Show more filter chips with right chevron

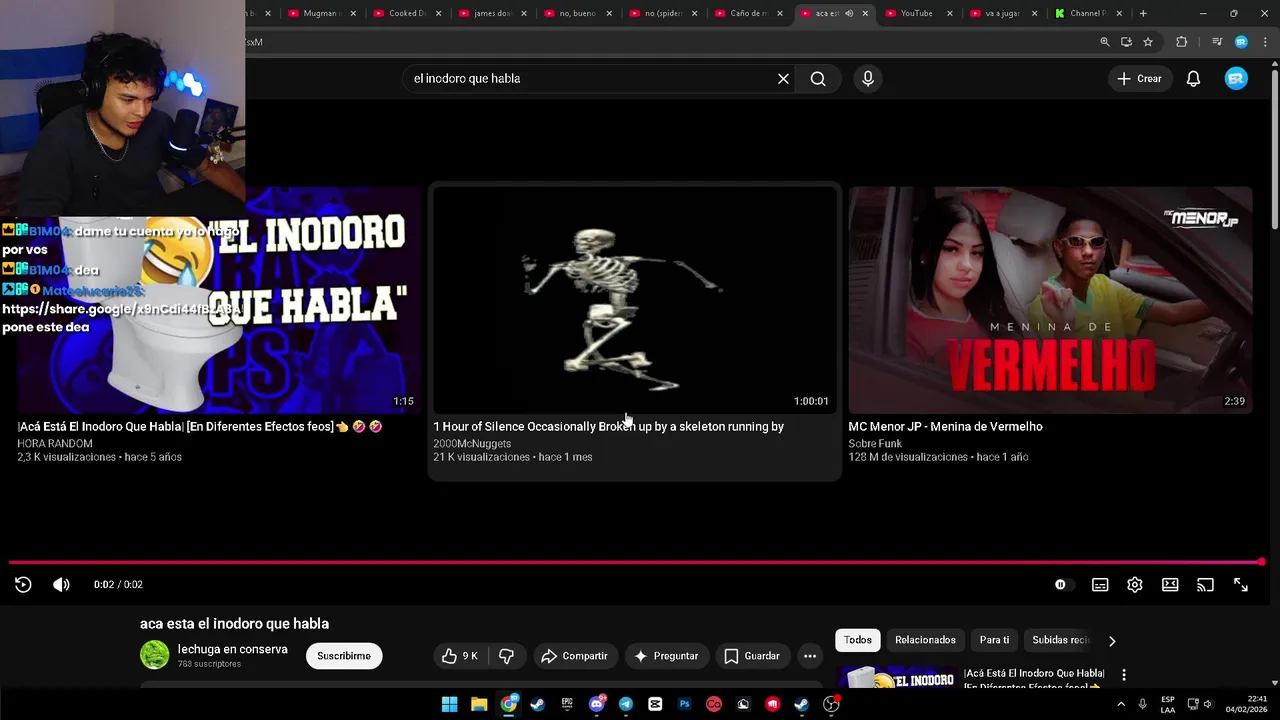1112,641
